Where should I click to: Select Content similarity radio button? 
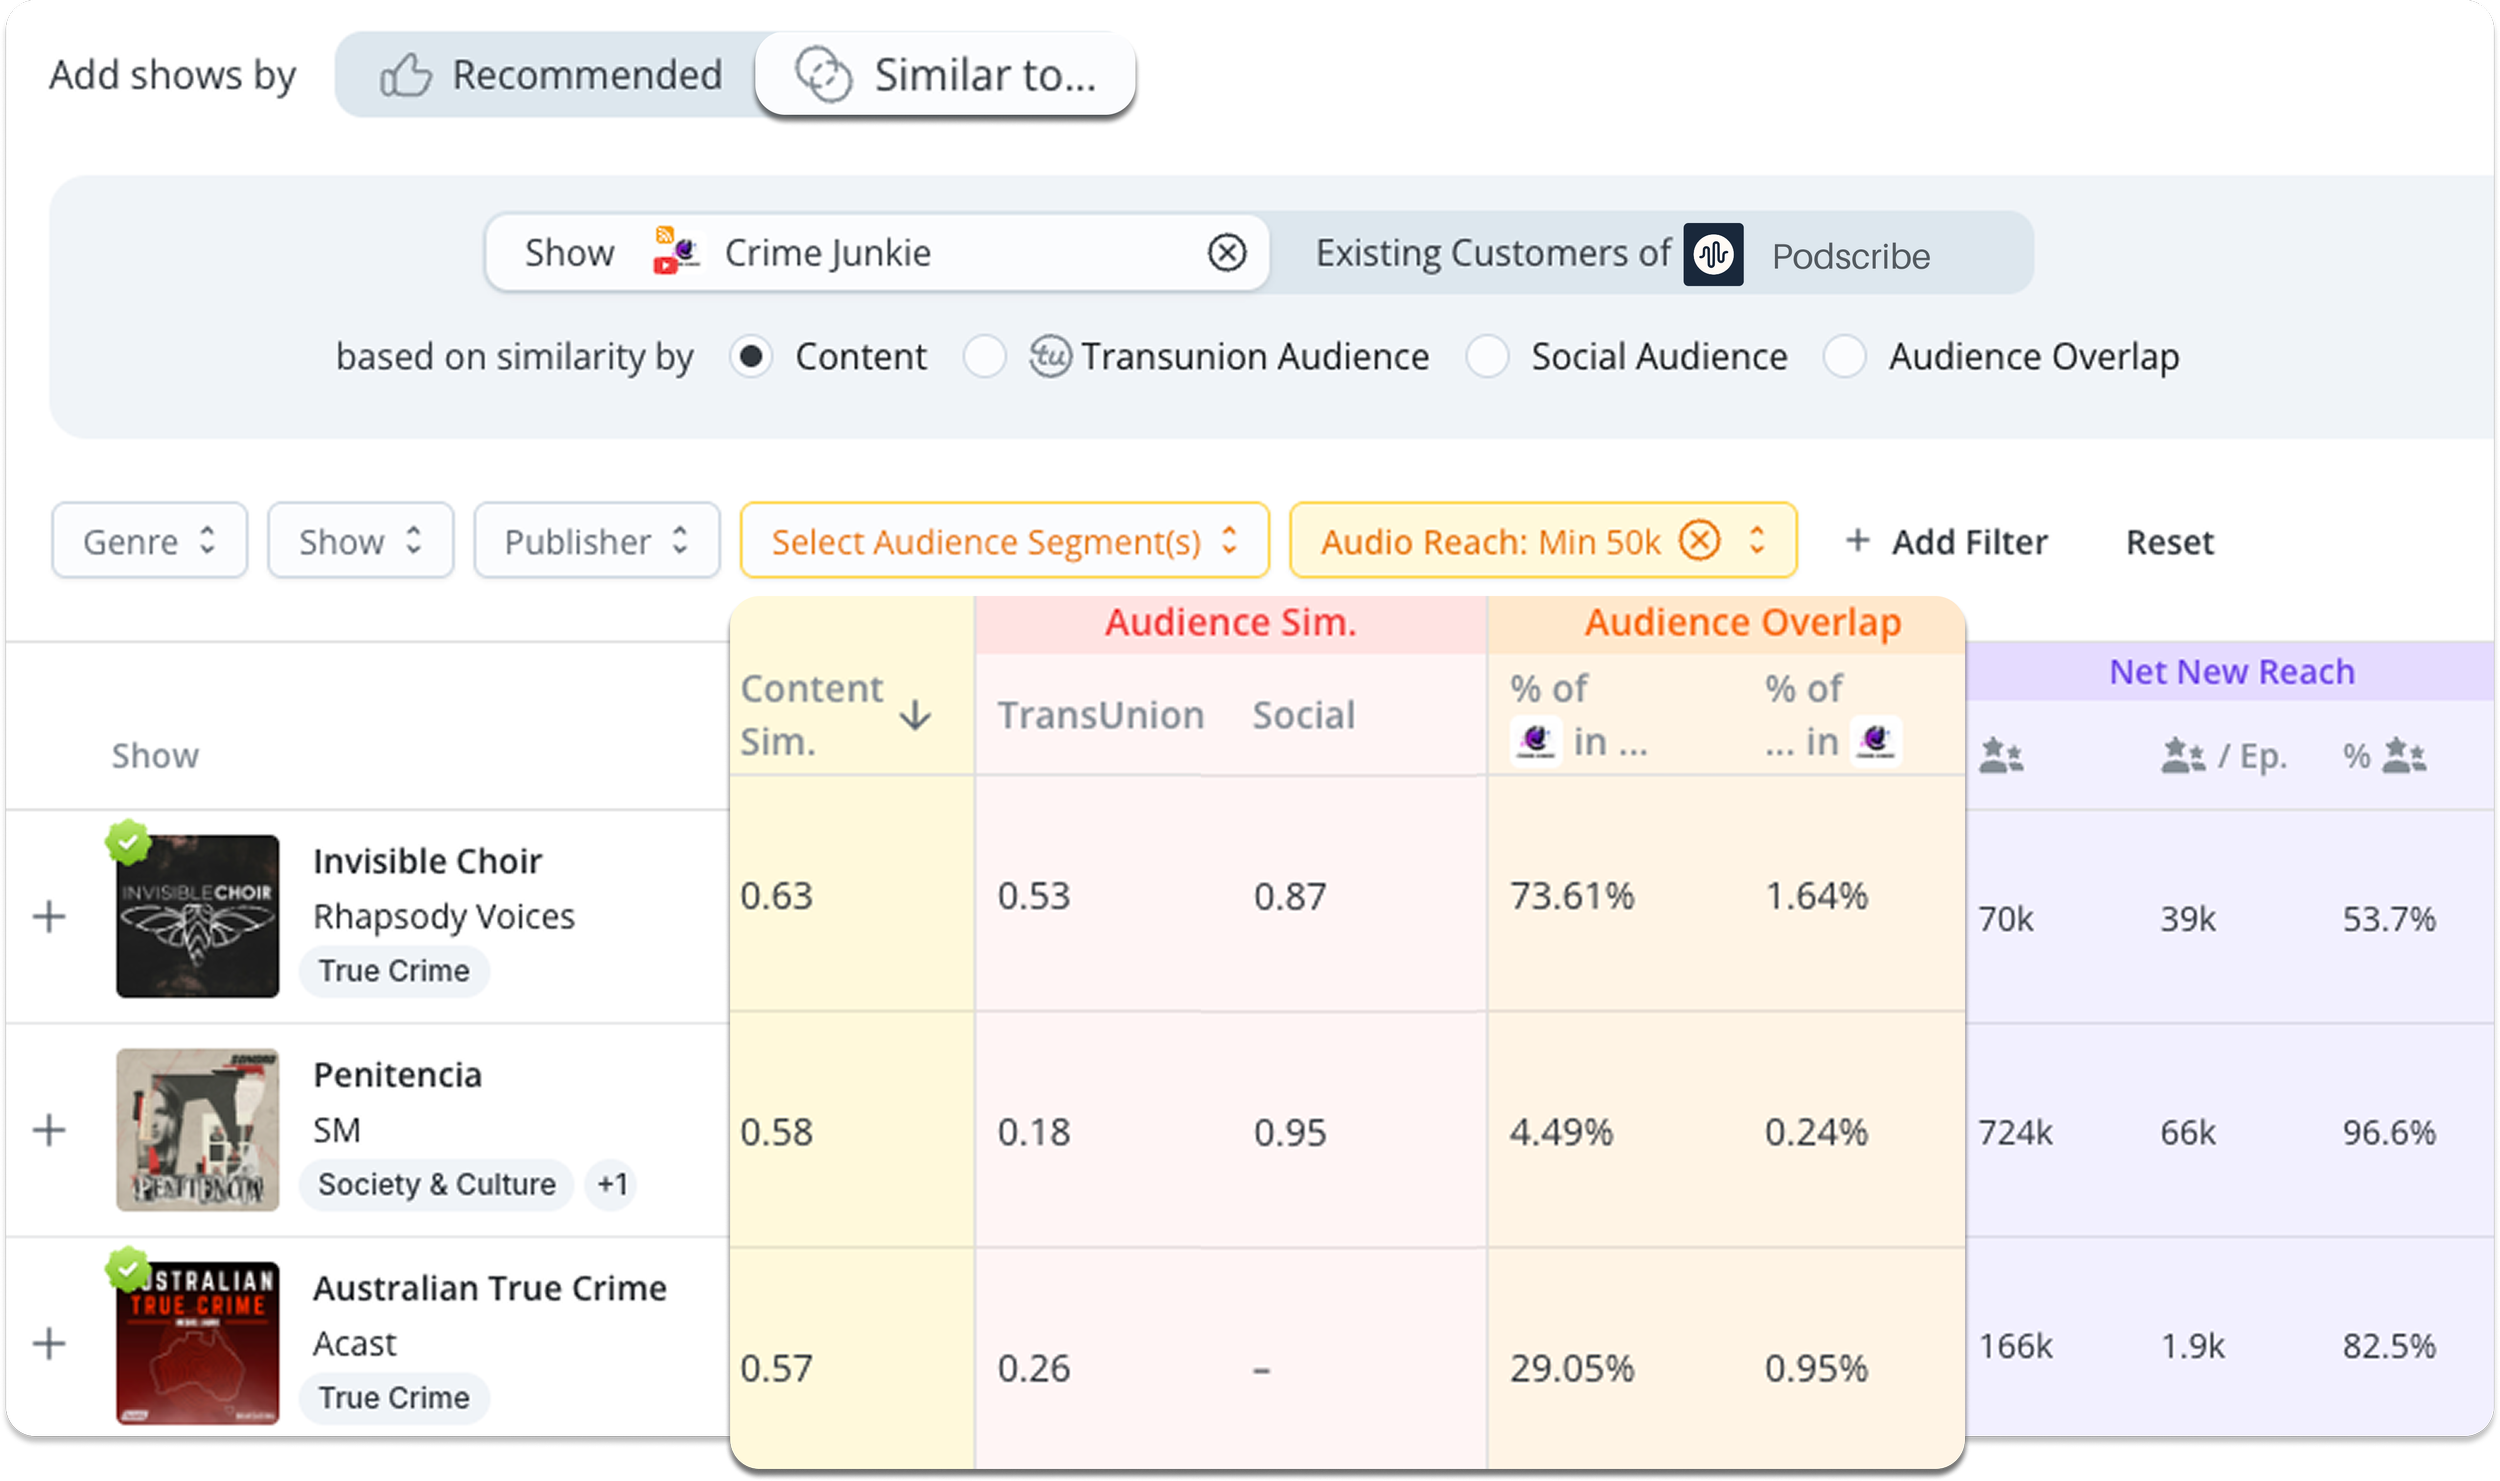tap(751, 357)
